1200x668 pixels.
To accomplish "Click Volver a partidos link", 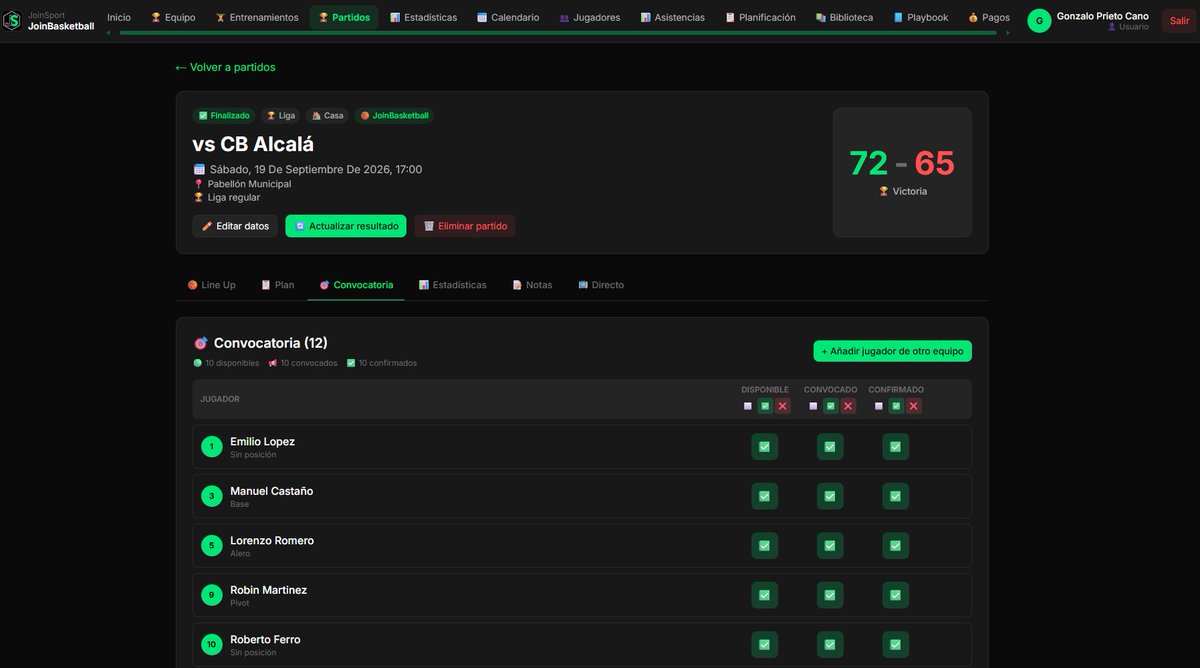I will (x=225, y=67).
